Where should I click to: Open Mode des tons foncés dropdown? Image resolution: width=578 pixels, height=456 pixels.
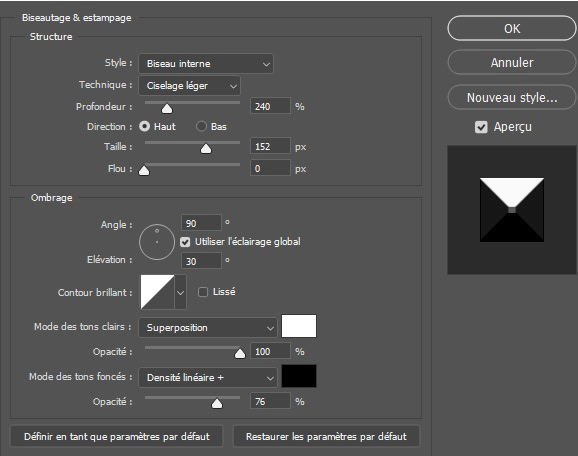coord(208,377)
